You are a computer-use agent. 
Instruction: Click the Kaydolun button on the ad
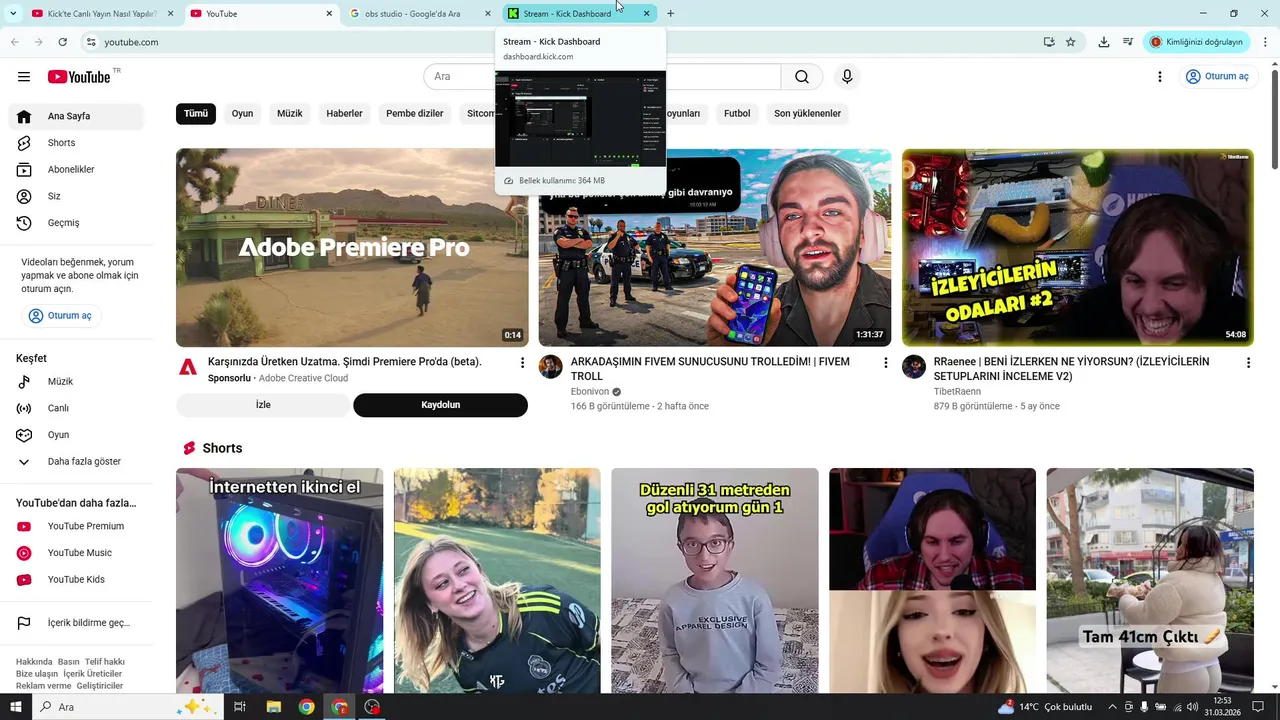pyautogui.click(x=440, y=405)
